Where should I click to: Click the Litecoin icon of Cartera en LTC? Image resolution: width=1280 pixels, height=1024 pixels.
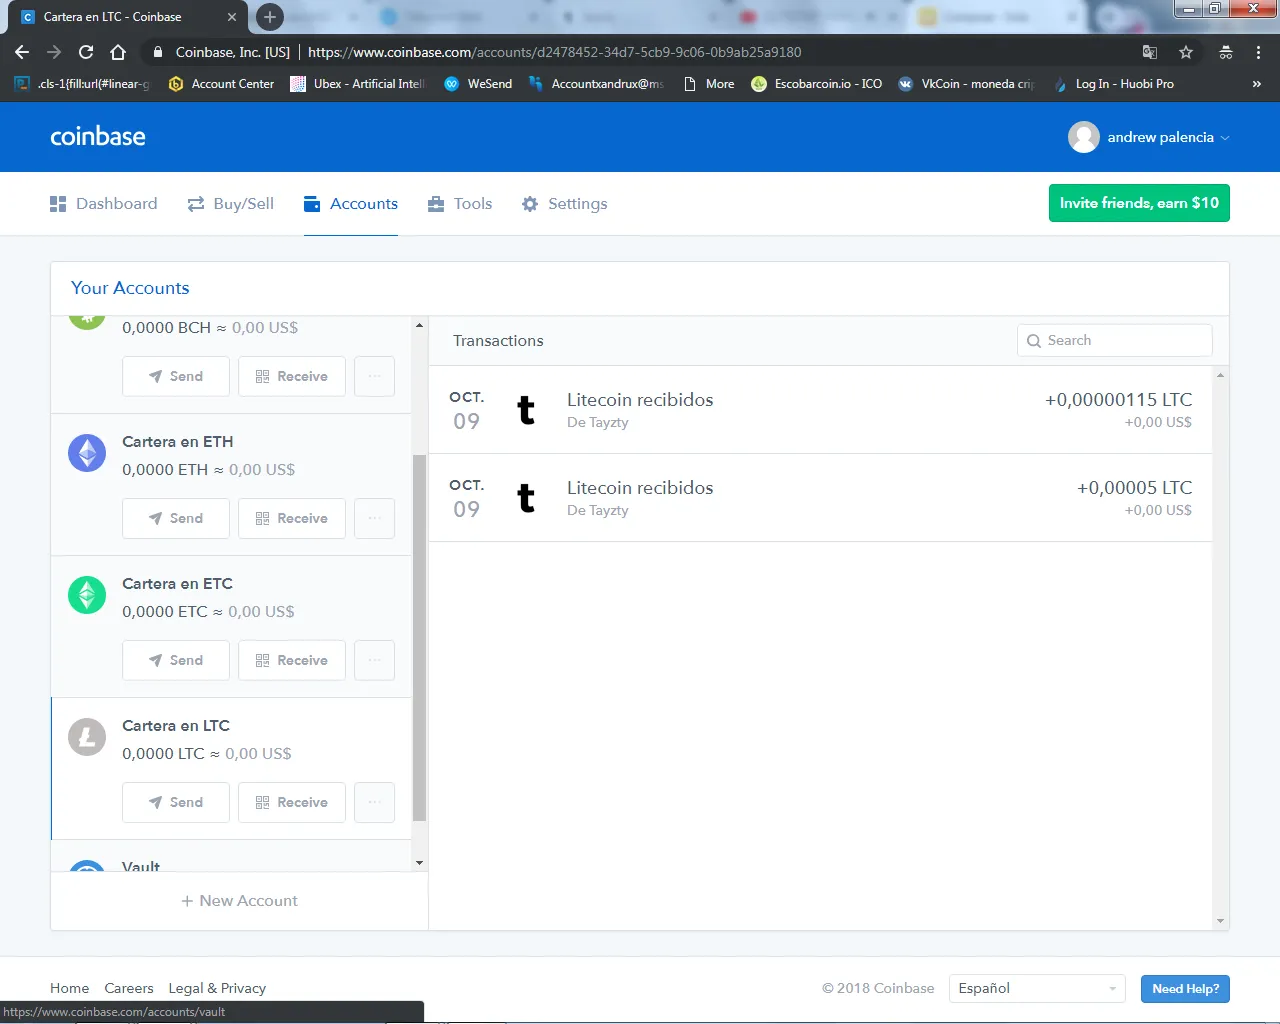pyautogui.click(x=87, y=737)
